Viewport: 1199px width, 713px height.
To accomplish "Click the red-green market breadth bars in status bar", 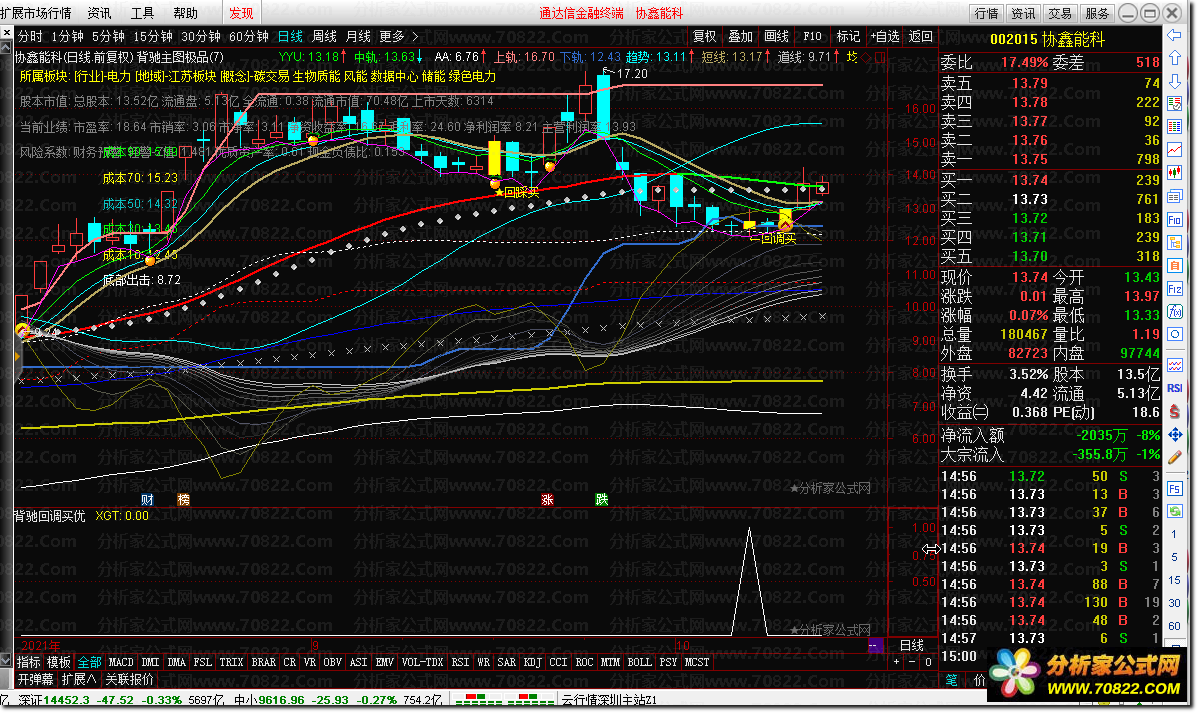I will tap(505, 699).
